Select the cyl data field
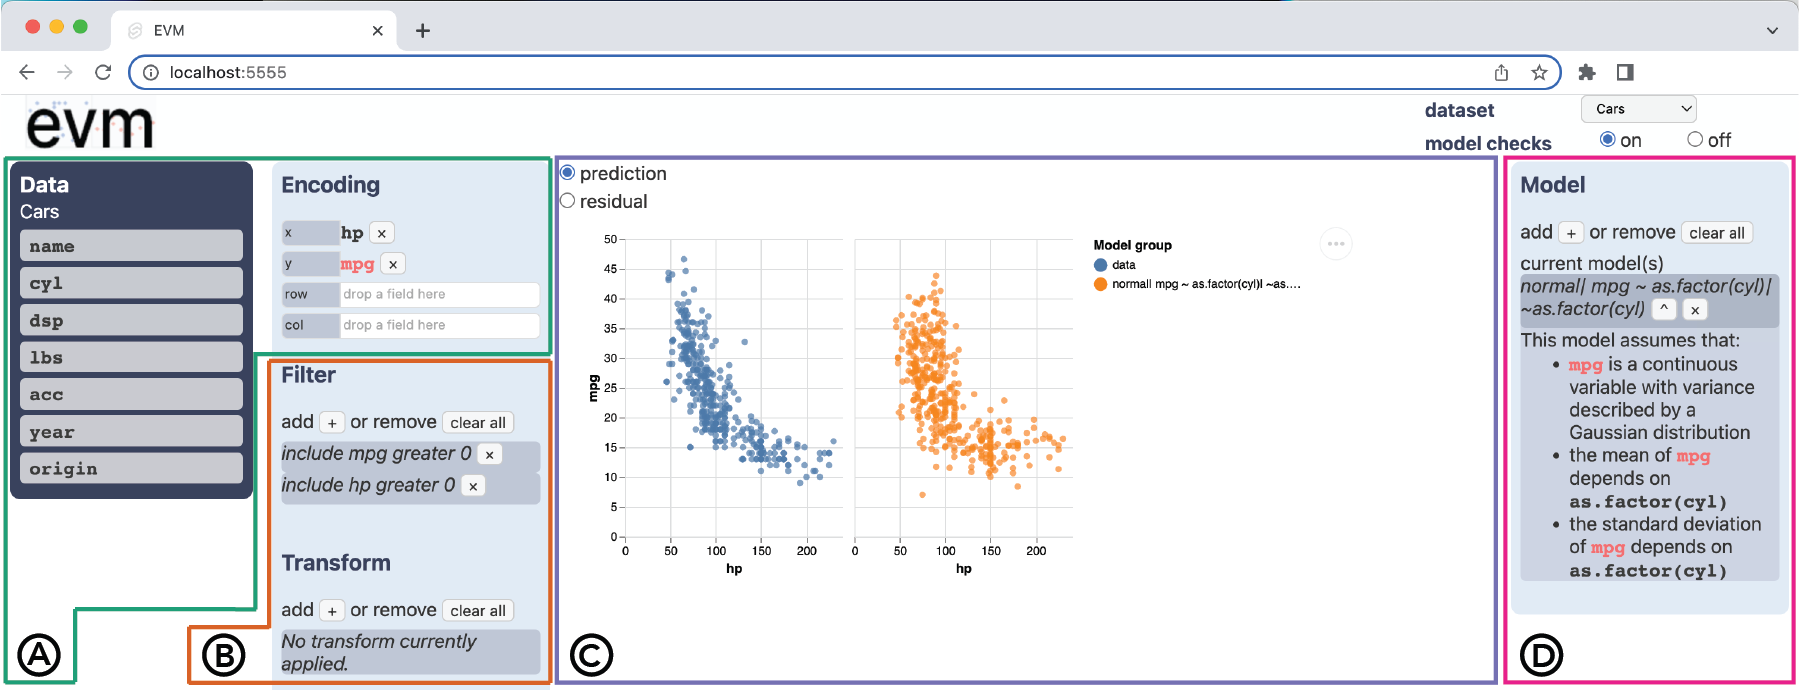 (131, 283)
